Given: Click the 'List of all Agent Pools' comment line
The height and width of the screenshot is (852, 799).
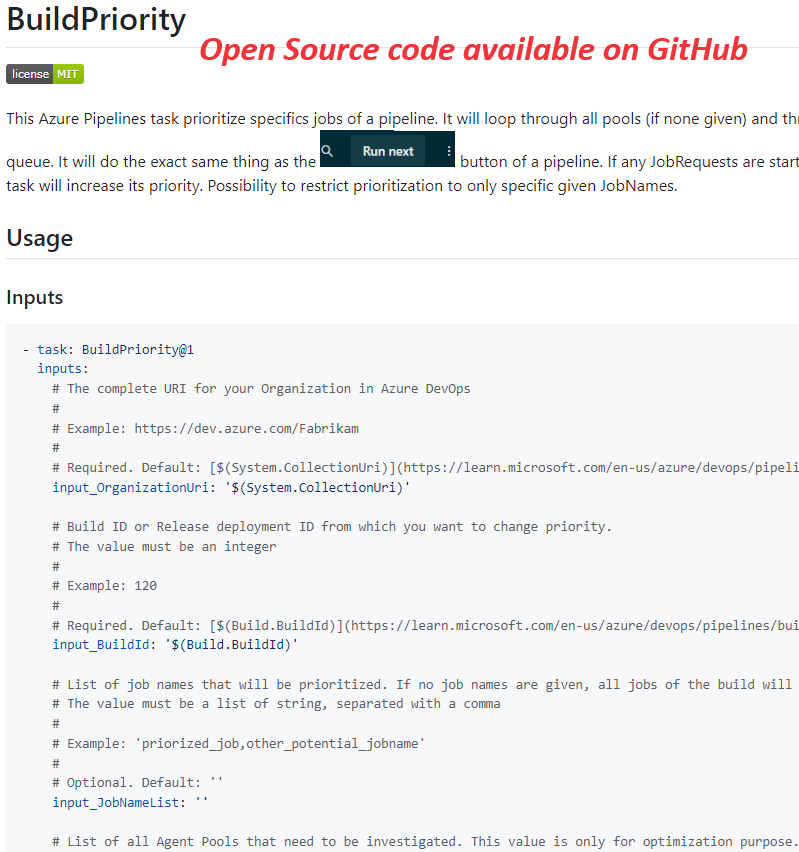Looking at the screenshot, I should point(426,842).
